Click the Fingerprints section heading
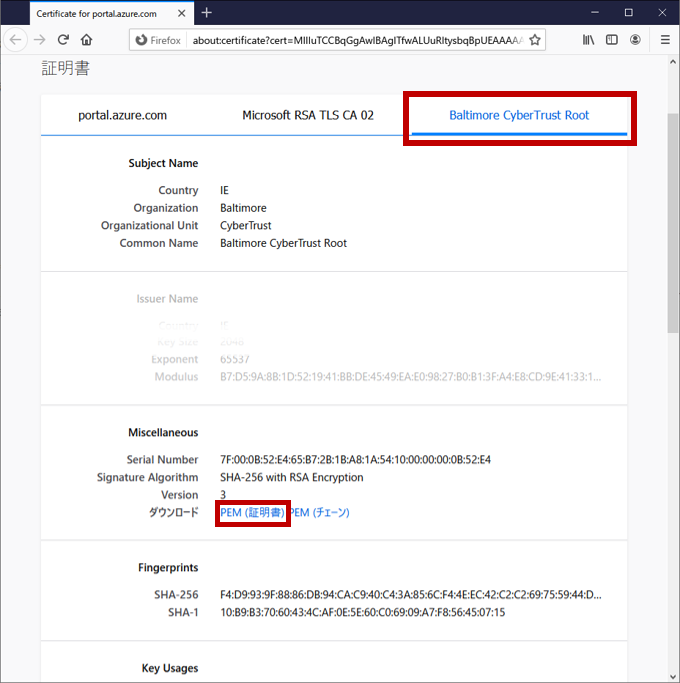This screenshot has width=680, height=683. (x=168, y=568)
